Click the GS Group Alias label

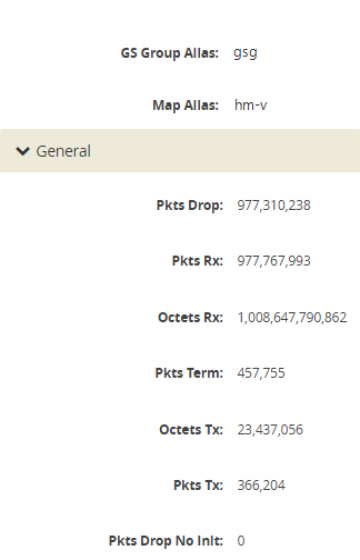(169, 53)
